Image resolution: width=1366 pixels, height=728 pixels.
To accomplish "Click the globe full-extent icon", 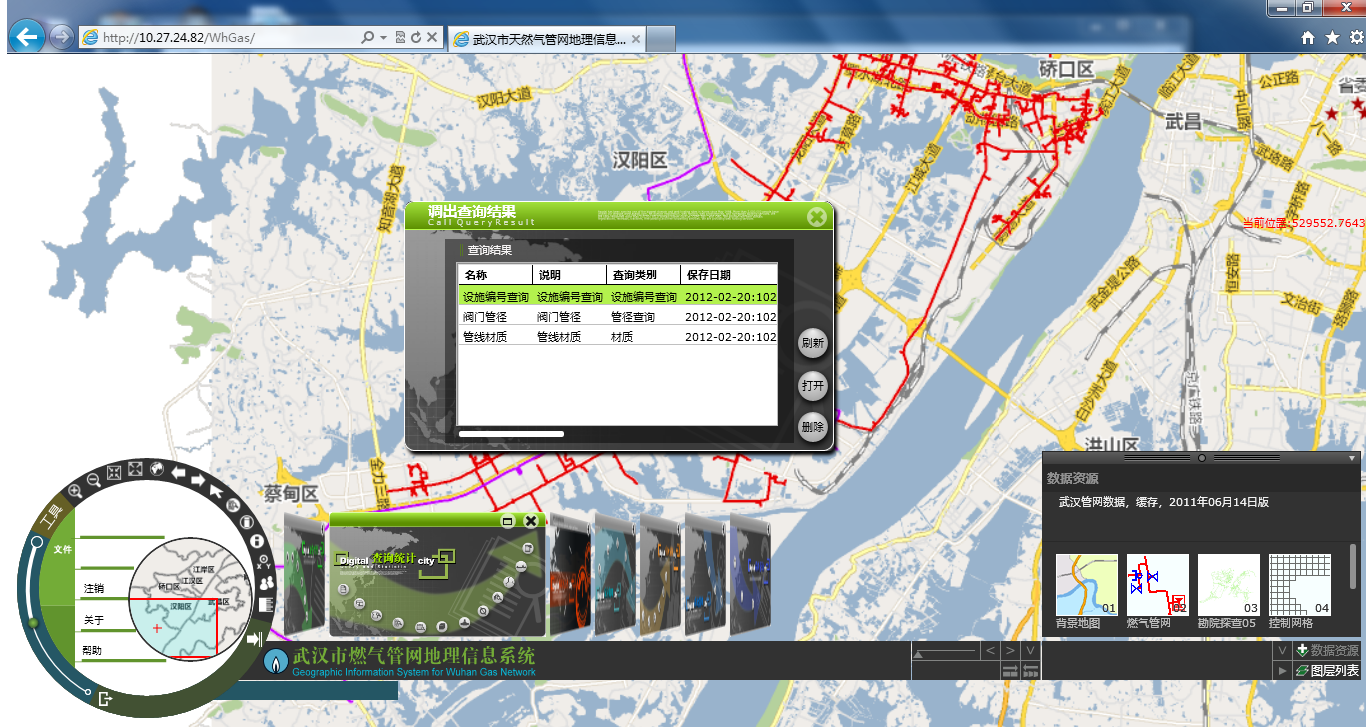I will (x=157, y=468).
